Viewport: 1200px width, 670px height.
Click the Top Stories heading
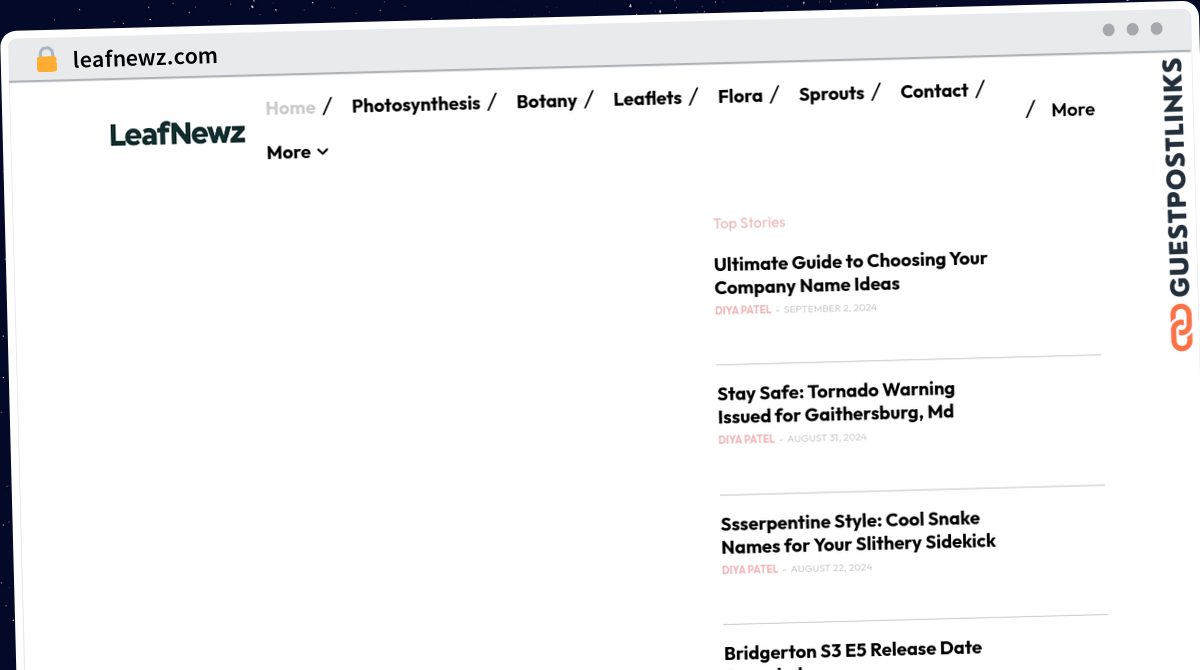pos(749,223)
